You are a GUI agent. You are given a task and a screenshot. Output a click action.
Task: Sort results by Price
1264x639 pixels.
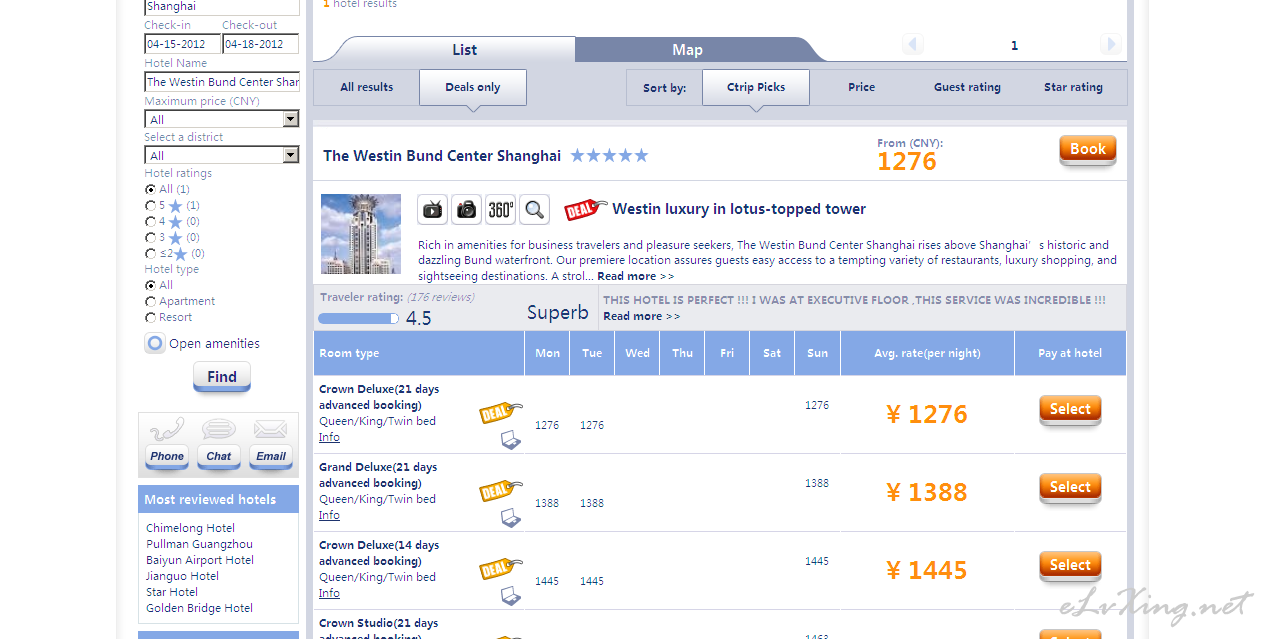click(862, 87)
